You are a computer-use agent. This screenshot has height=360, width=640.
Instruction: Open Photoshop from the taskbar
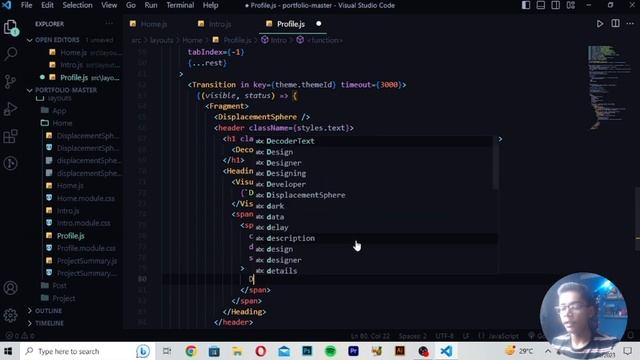[307, 351]
